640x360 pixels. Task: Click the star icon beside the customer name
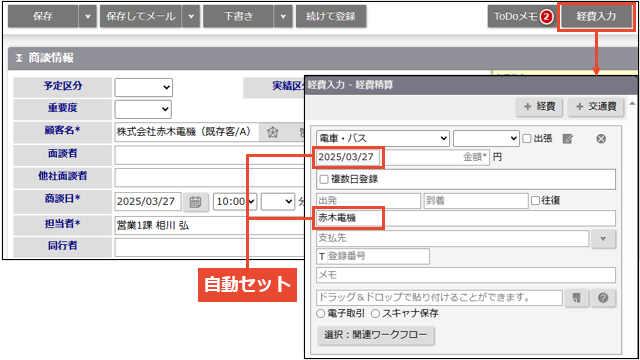coord(273,132)
